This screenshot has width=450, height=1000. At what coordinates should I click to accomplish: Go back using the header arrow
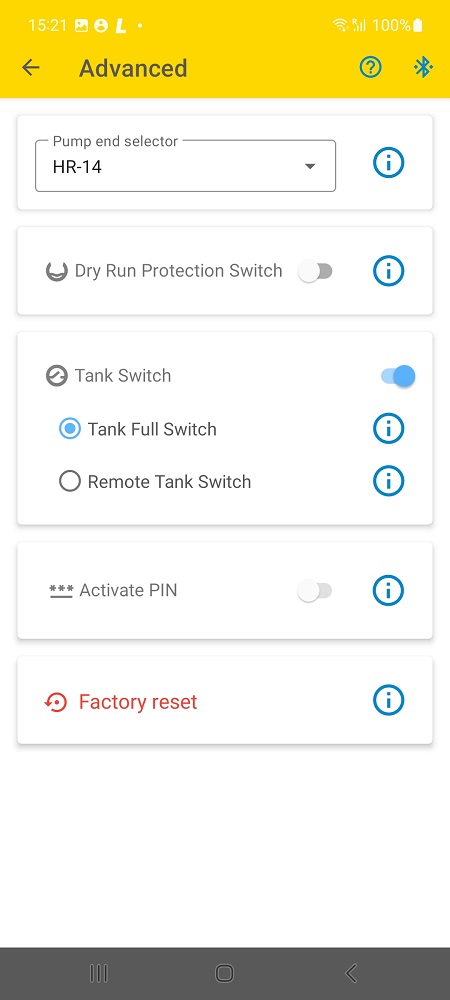pyautogui.click(x=31, y=68)
